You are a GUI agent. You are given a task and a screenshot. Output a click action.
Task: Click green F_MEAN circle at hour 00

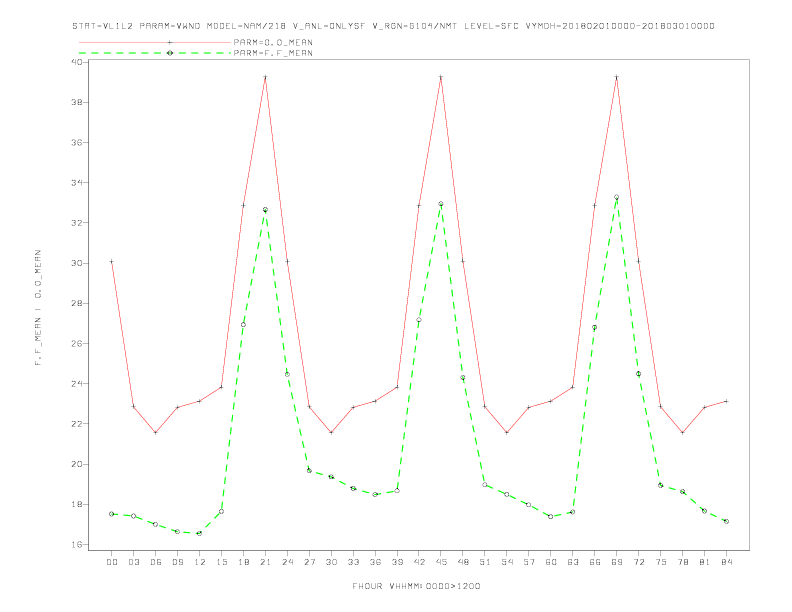pyautogui.click(x=112, y=514)
